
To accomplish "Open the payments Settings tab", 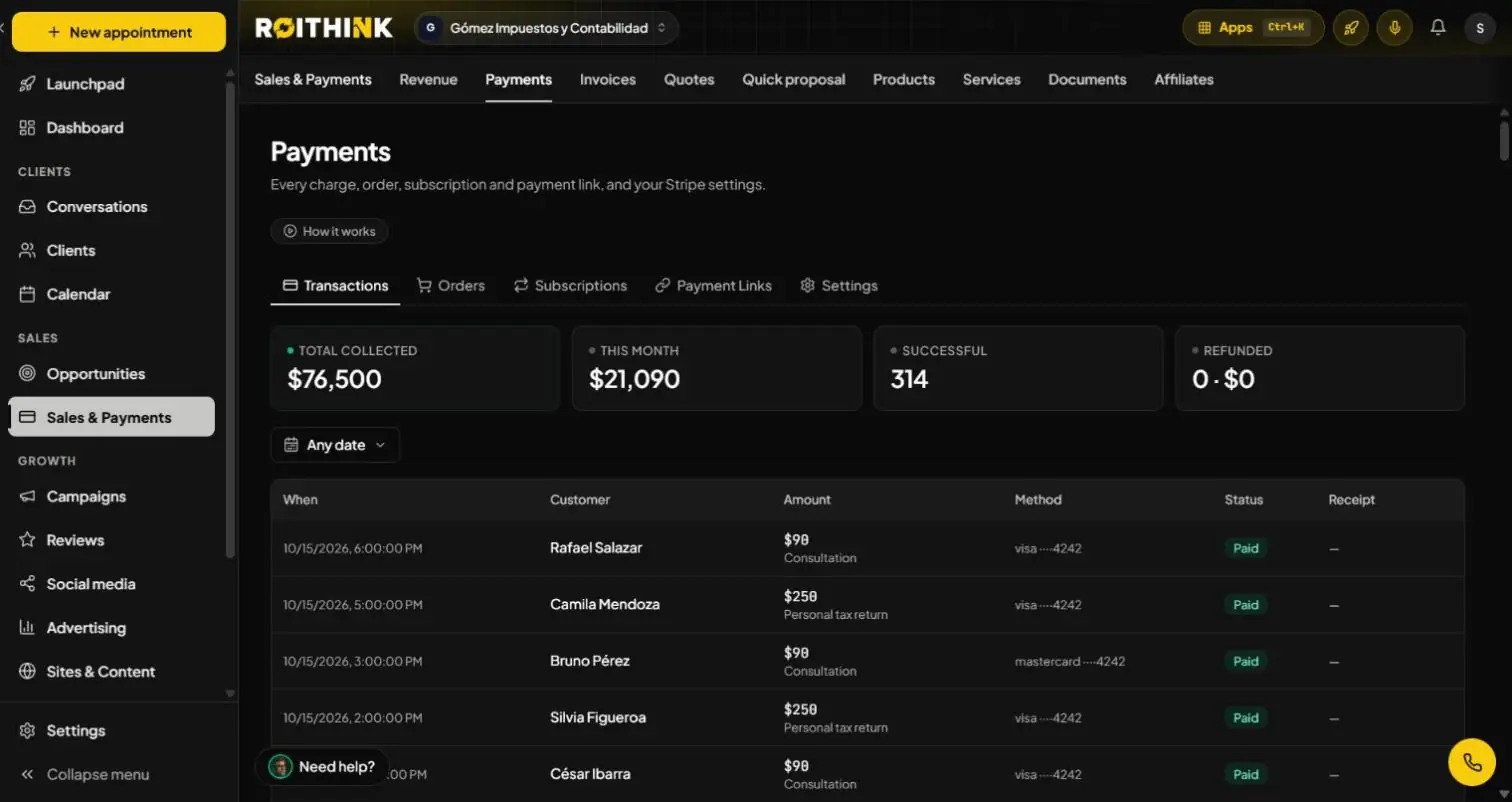I will [839, 286].
